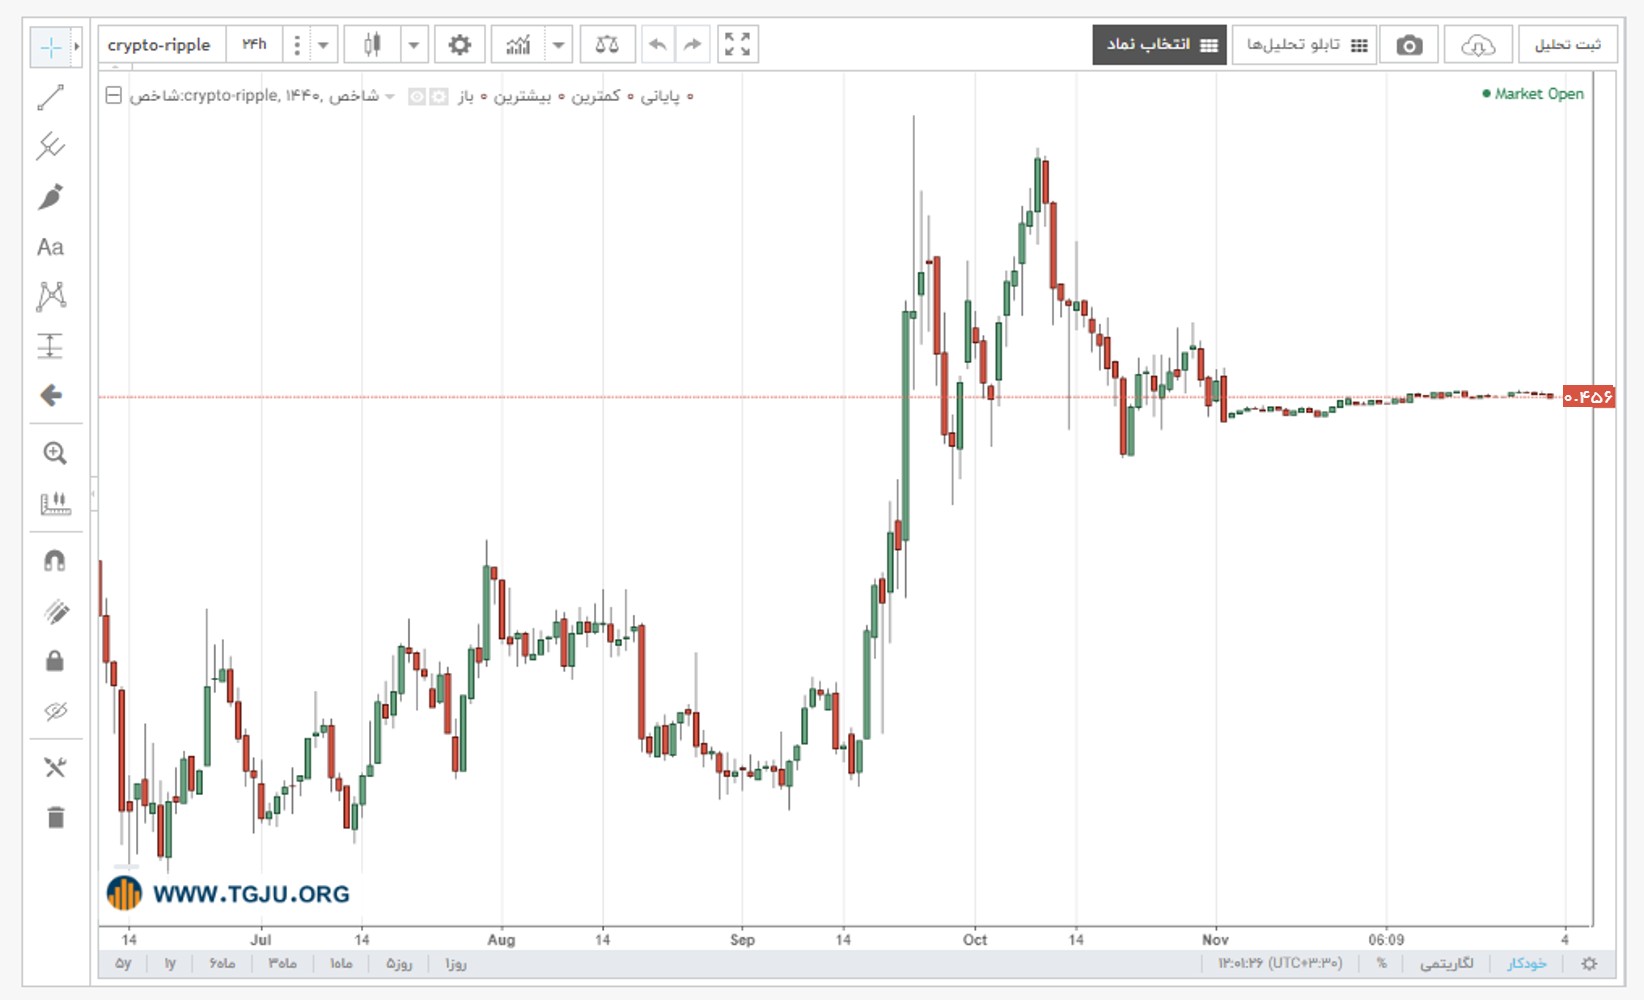Open the تابلو تحلیل‌ها panel button

pyautogui.click(x=1305, y=45)
